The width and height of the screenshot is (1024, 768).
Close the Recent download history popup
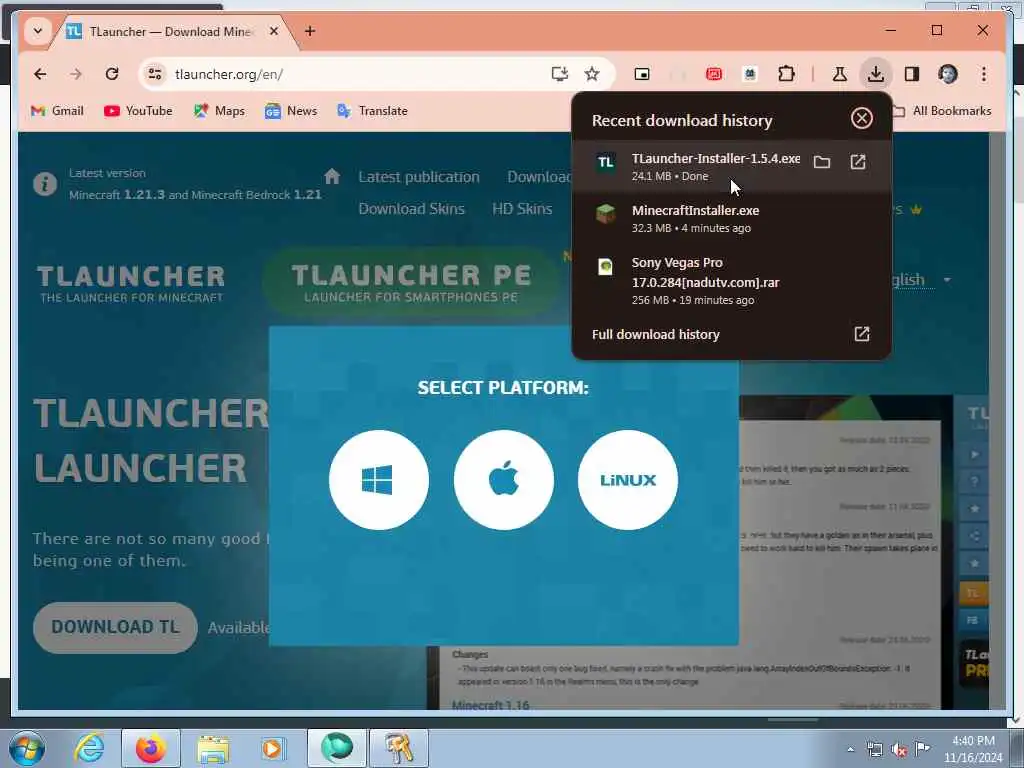[861, 118]
